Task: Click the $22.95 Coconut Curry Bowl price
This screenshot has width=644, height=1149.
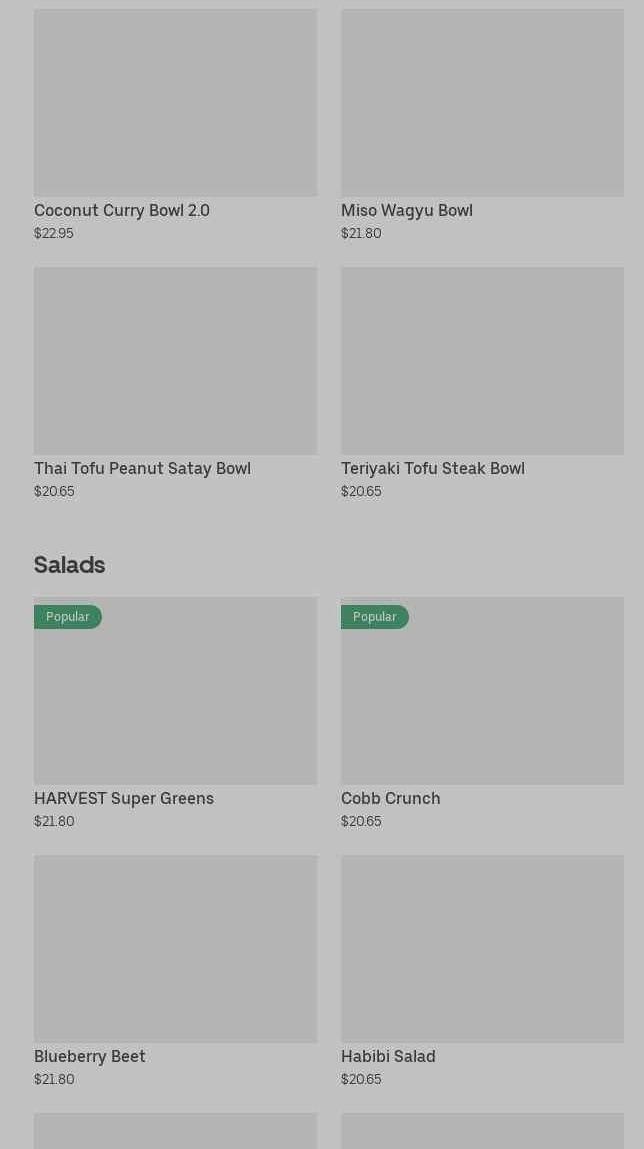Action: click(54, 233)
